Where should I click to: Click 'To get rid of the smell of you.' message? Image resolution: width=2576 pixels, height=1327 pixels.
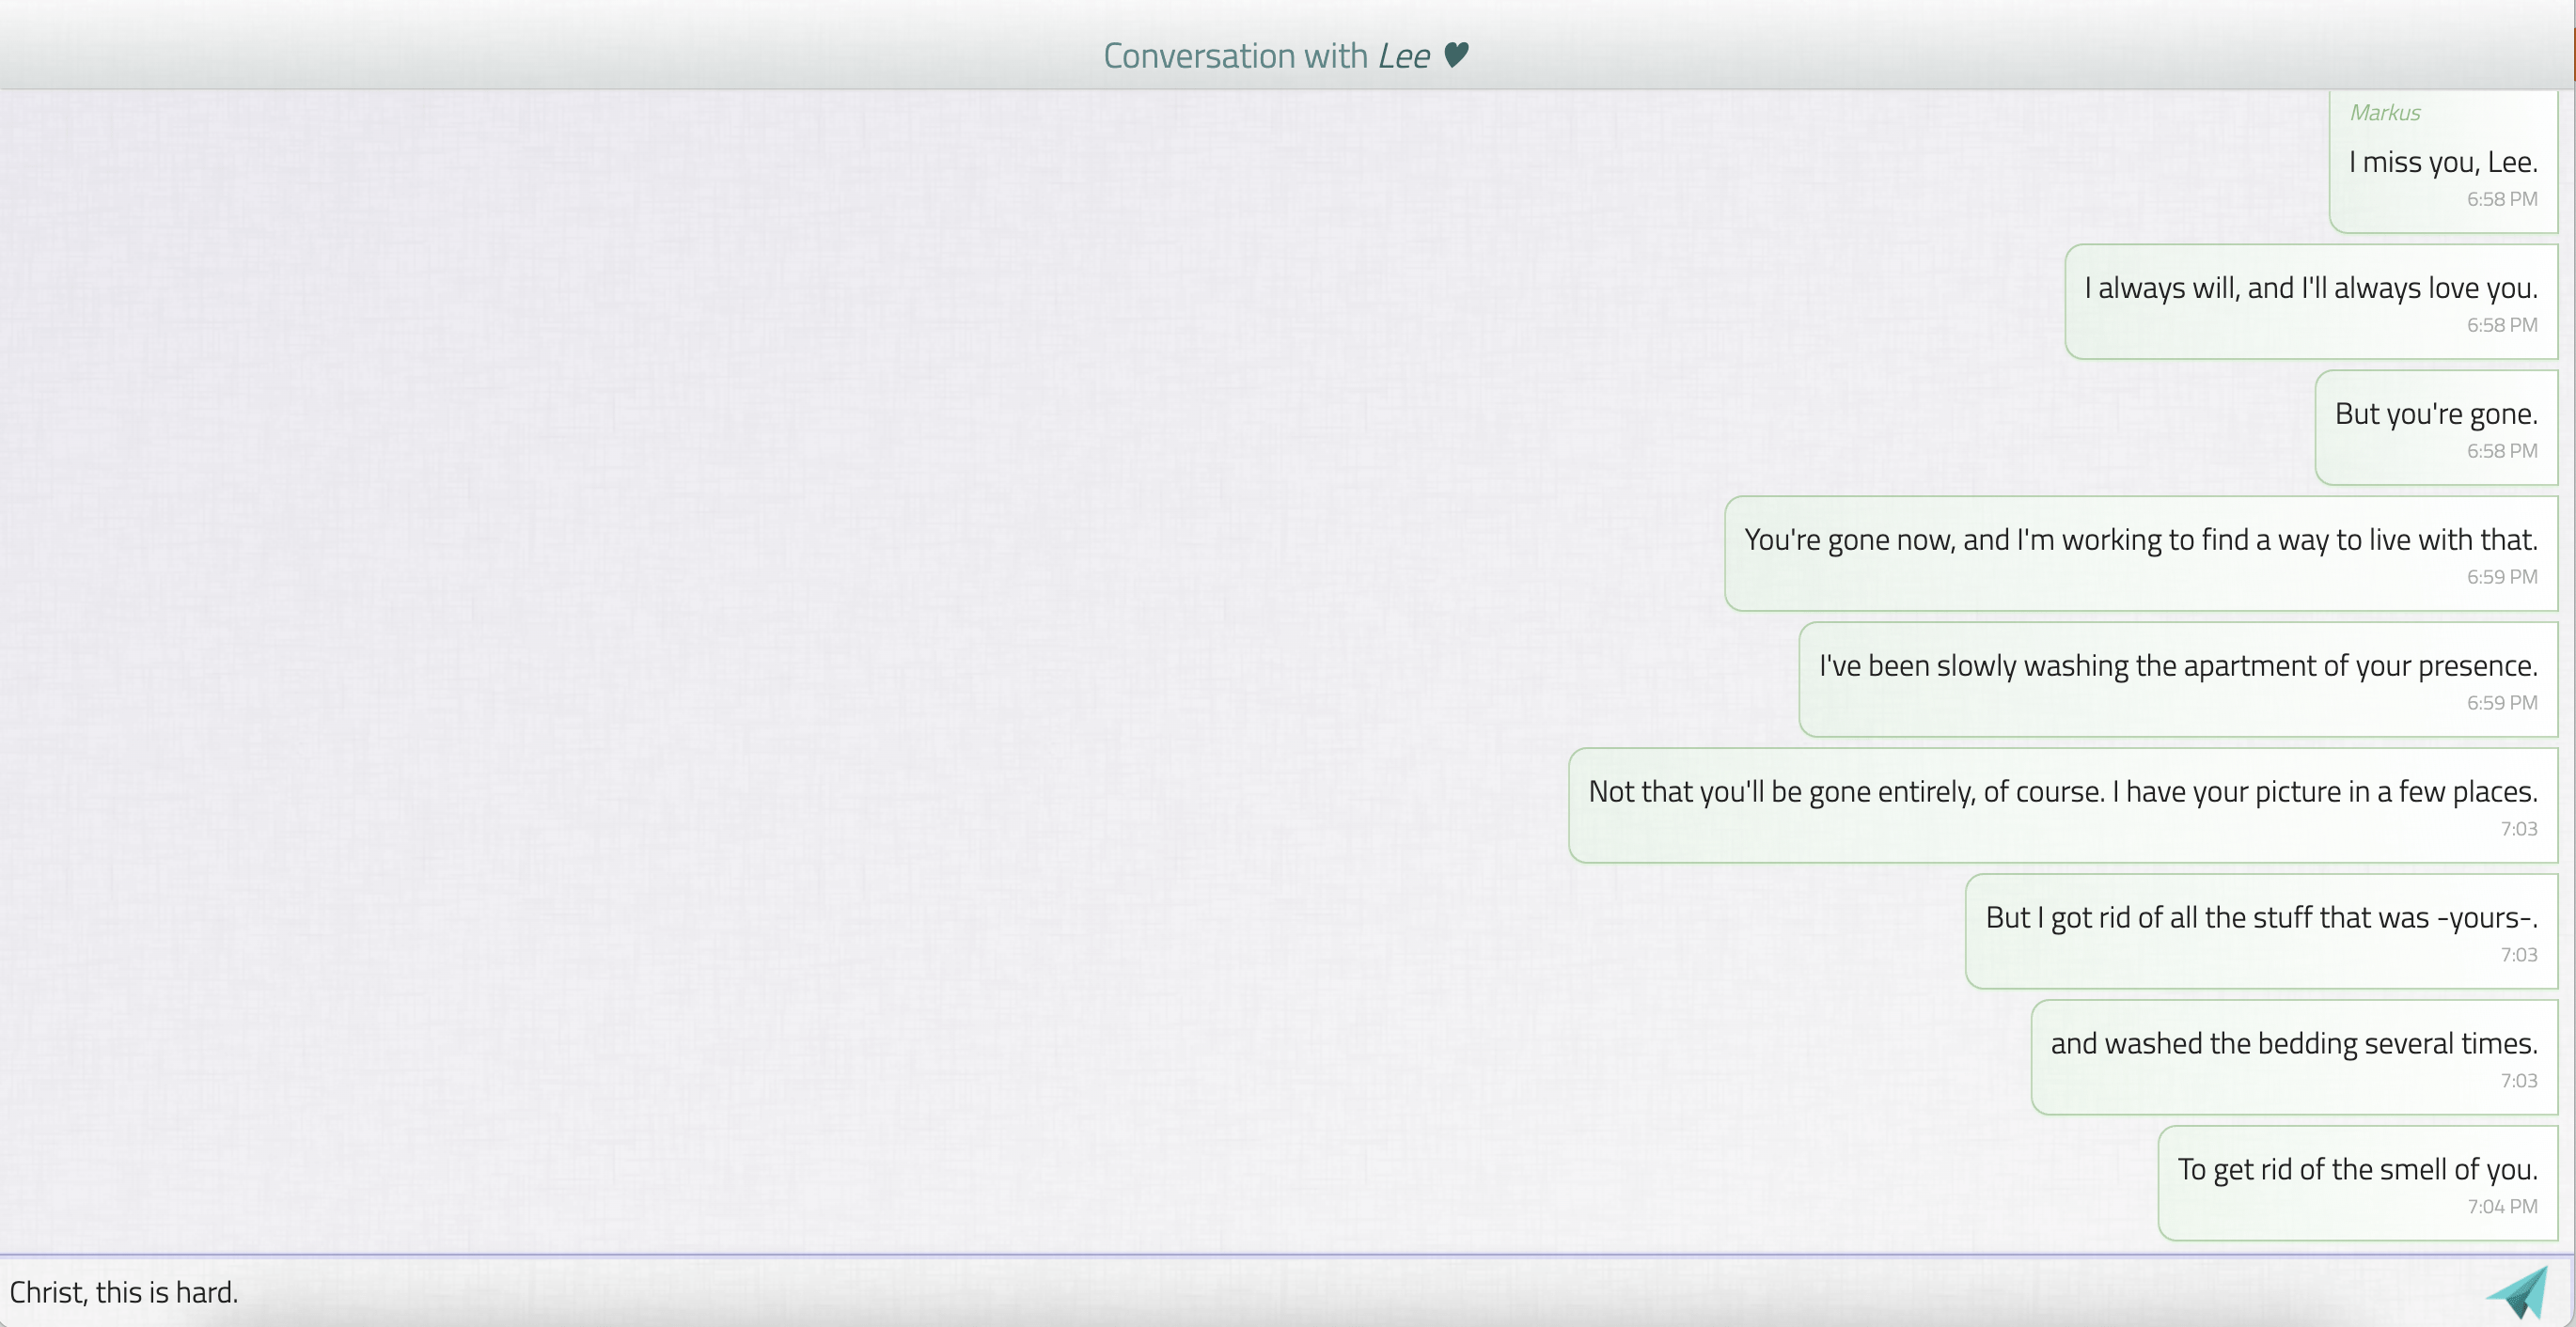click(x=2358, y=1183)
